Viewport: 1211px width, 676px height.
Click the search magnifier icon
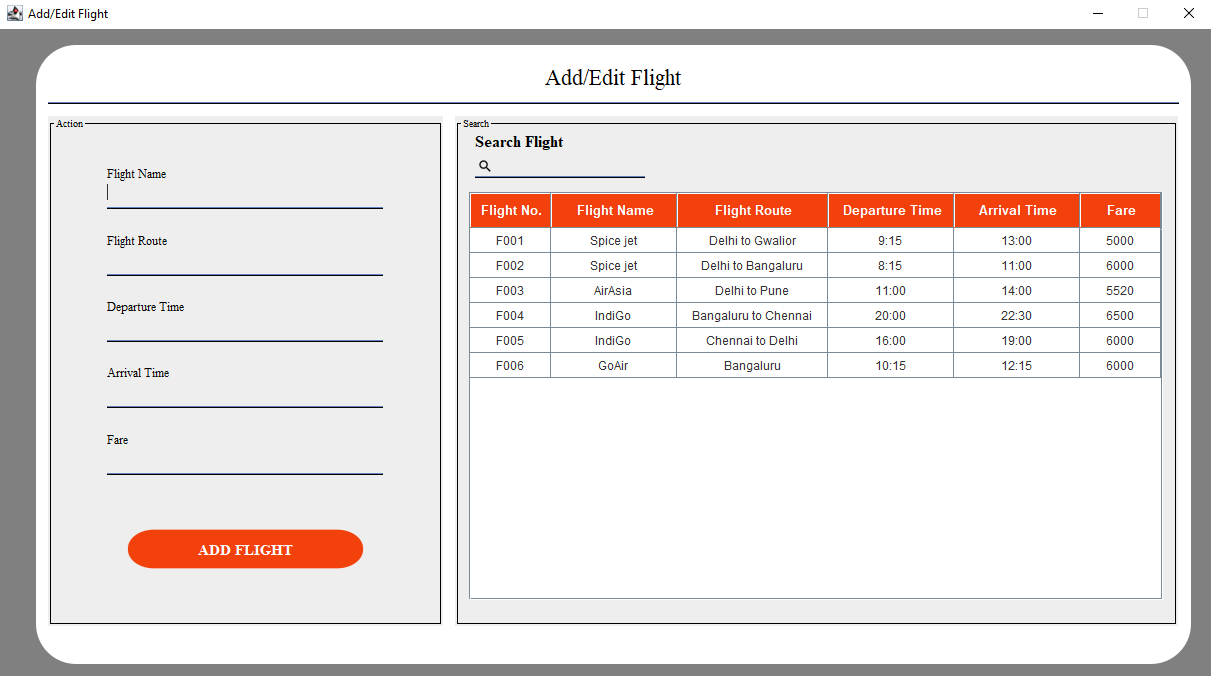tap(485, 166)
